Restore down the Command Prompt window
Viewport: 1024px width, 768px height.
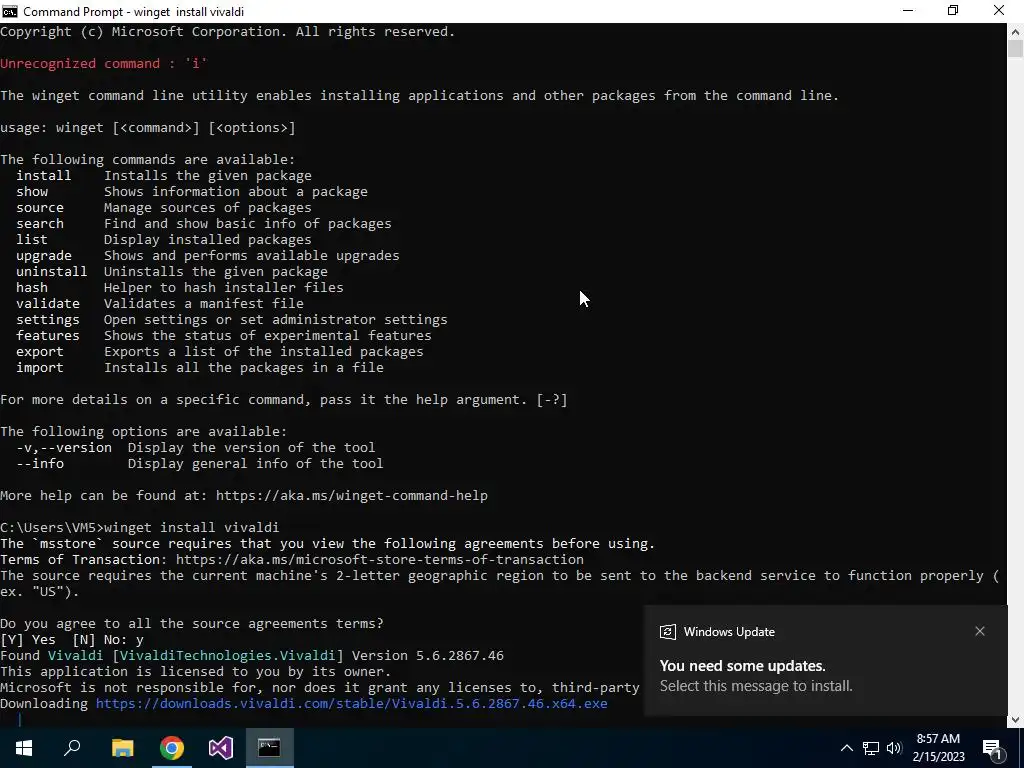pyautogui.click(x=953, y=11)
